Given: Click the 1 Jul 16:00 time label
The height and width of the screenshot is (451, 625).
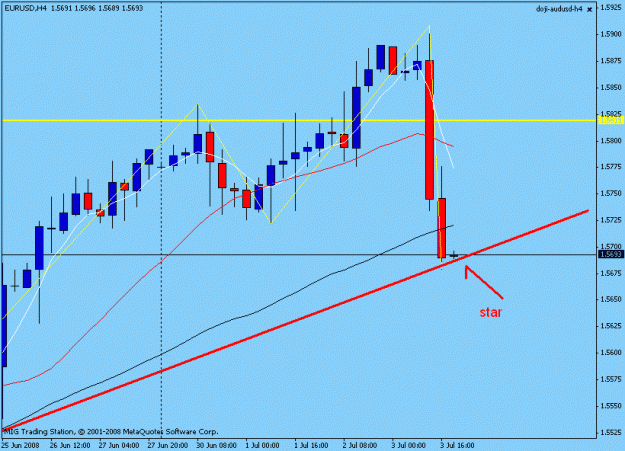Looking at the screenshot, I should [311, 445].
